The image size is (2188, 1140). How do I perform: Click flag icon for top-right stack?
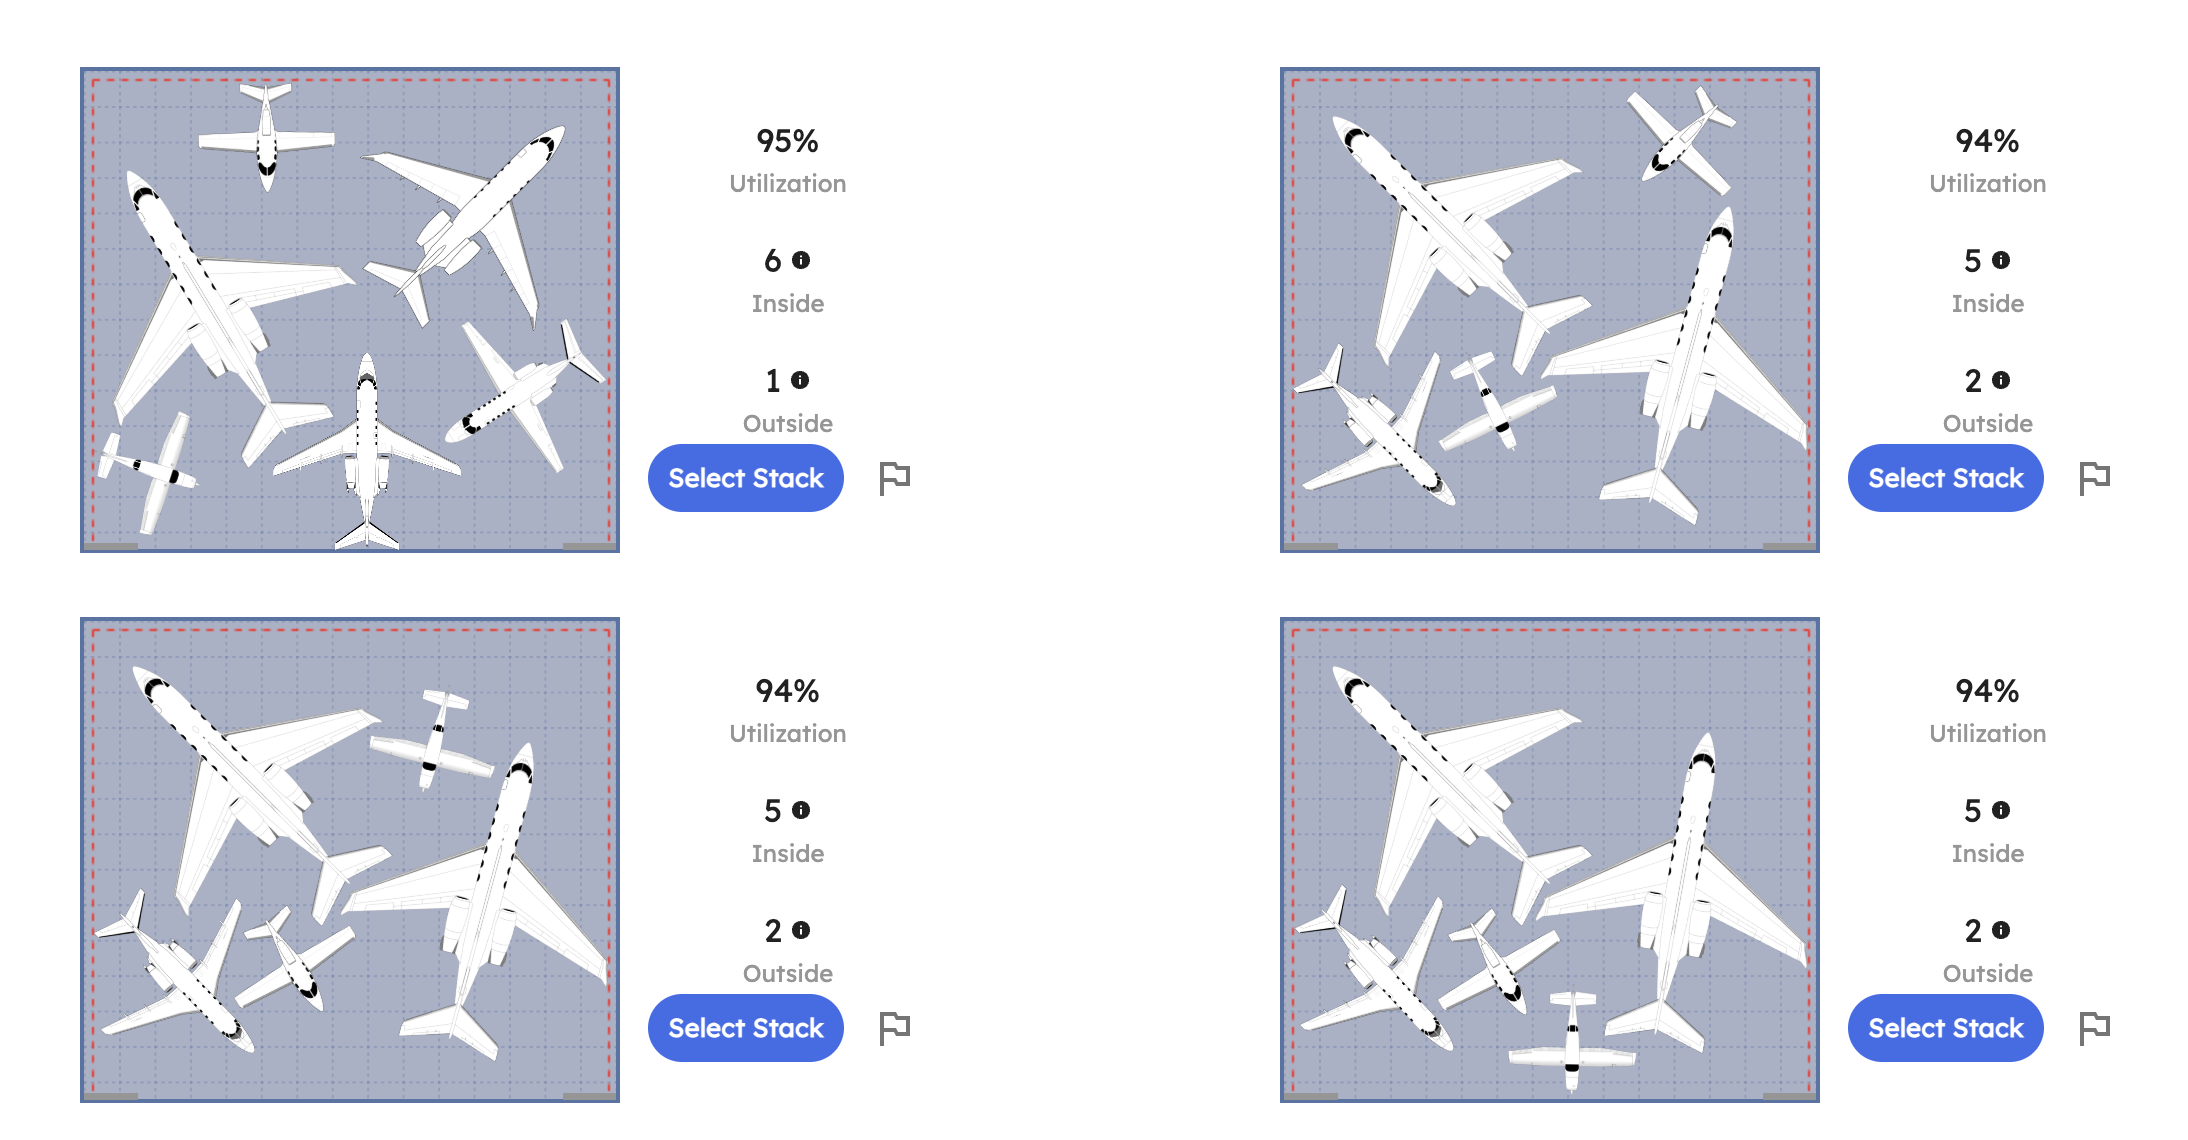click(2094, 478)
